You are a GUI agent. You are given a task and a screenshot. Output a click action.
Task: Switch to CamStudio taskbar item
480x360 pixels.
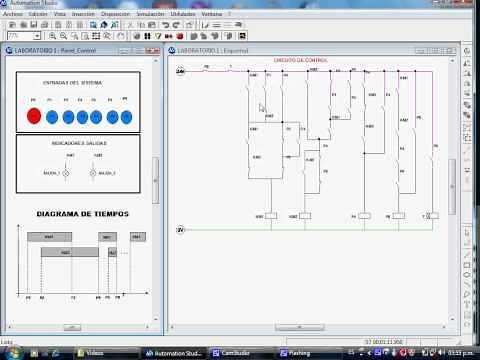click(241, 353)
